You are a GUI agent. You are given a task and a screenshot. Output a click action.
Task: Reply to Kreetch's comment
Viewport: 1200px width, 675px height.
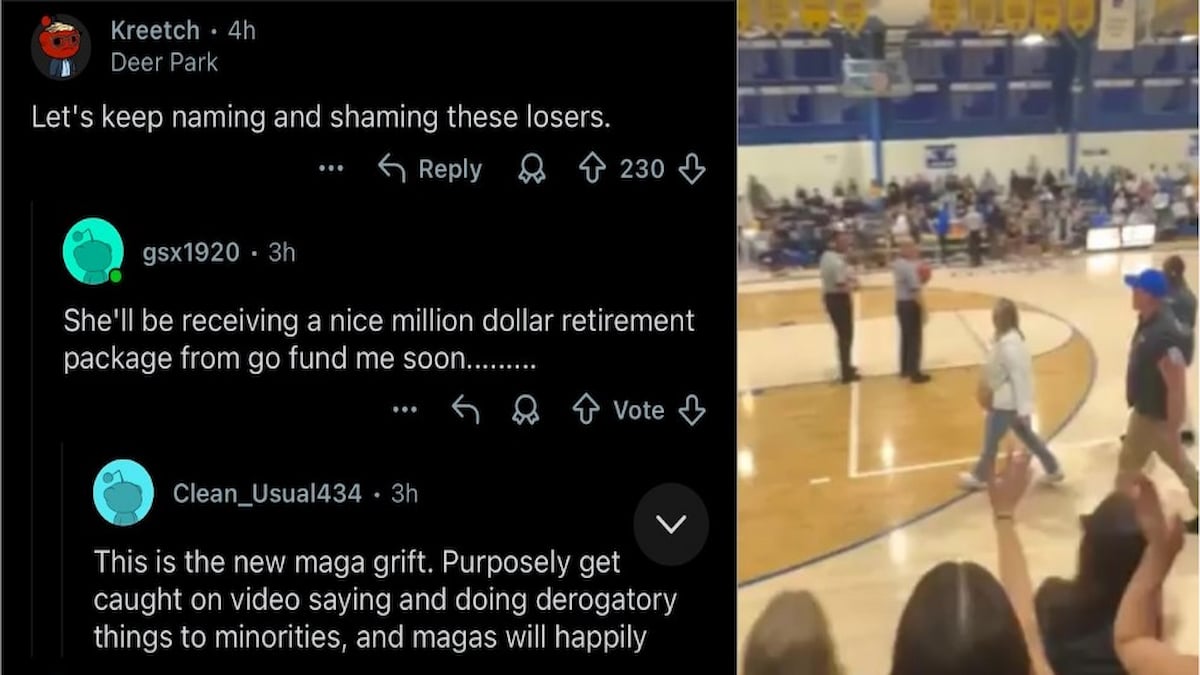tap(430, 169)
